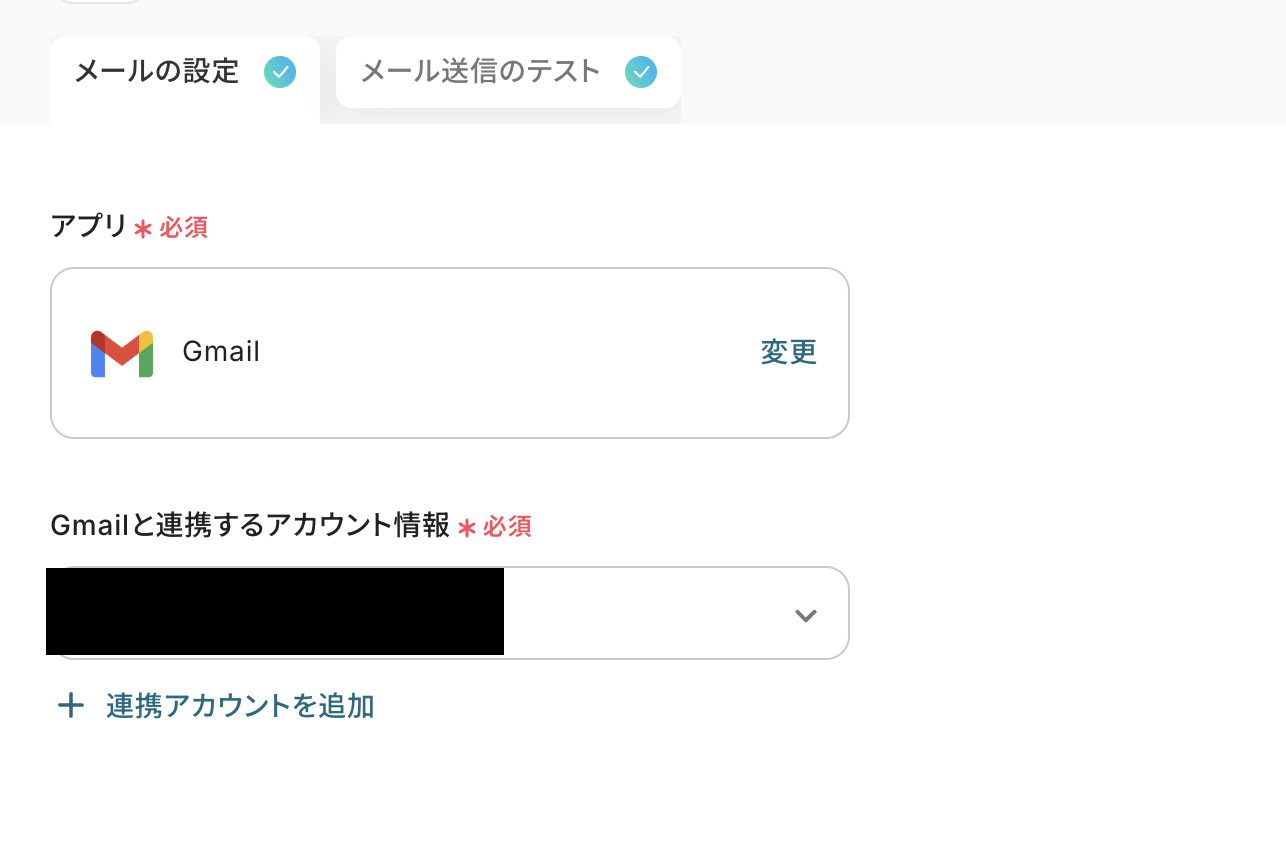Click the blank part of the account dropdown
1286x850 pixels.
645,613
